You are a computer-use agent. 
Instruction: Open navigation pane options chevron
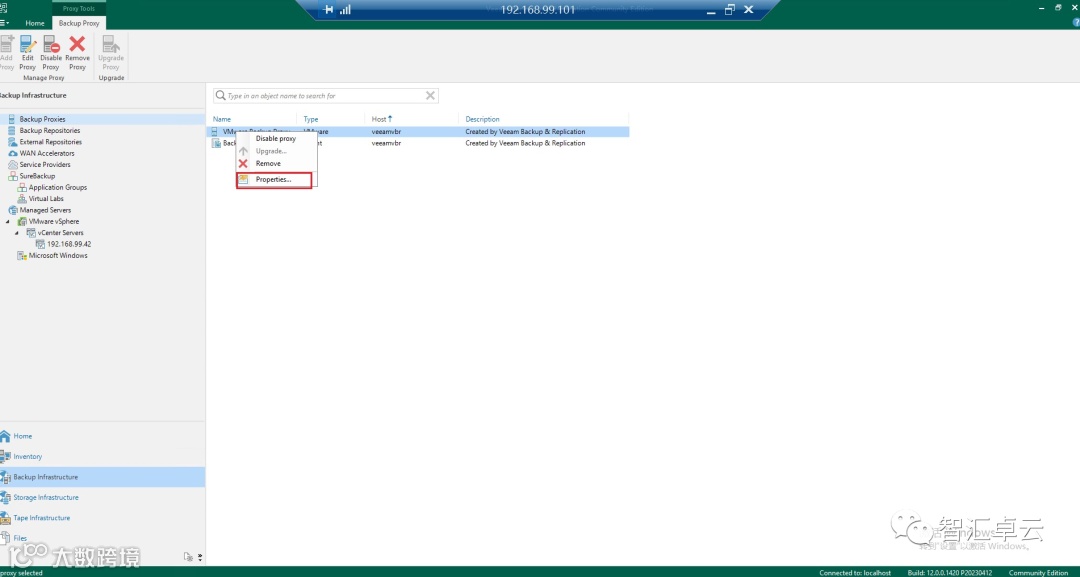(x=200, y=557)
